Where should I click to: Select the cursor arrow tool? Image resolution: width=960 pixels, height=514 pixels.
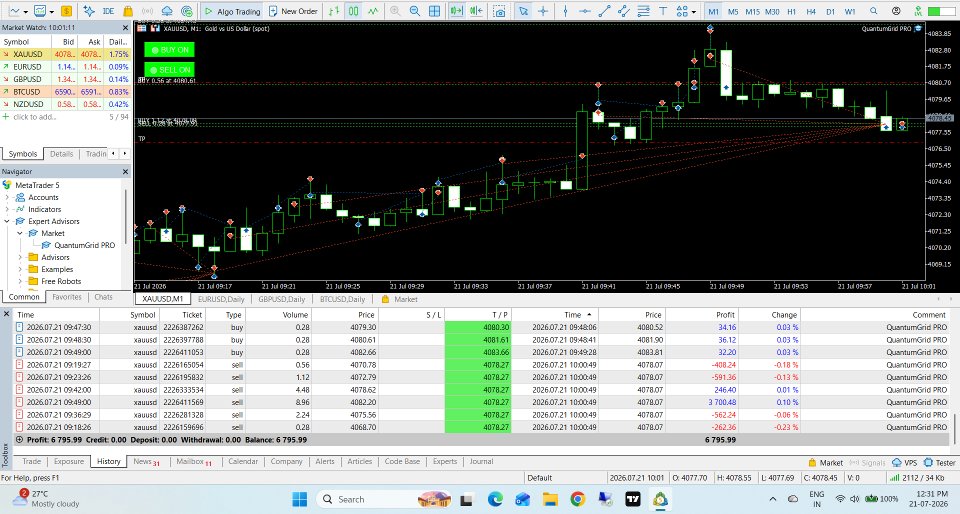point(523,11)
